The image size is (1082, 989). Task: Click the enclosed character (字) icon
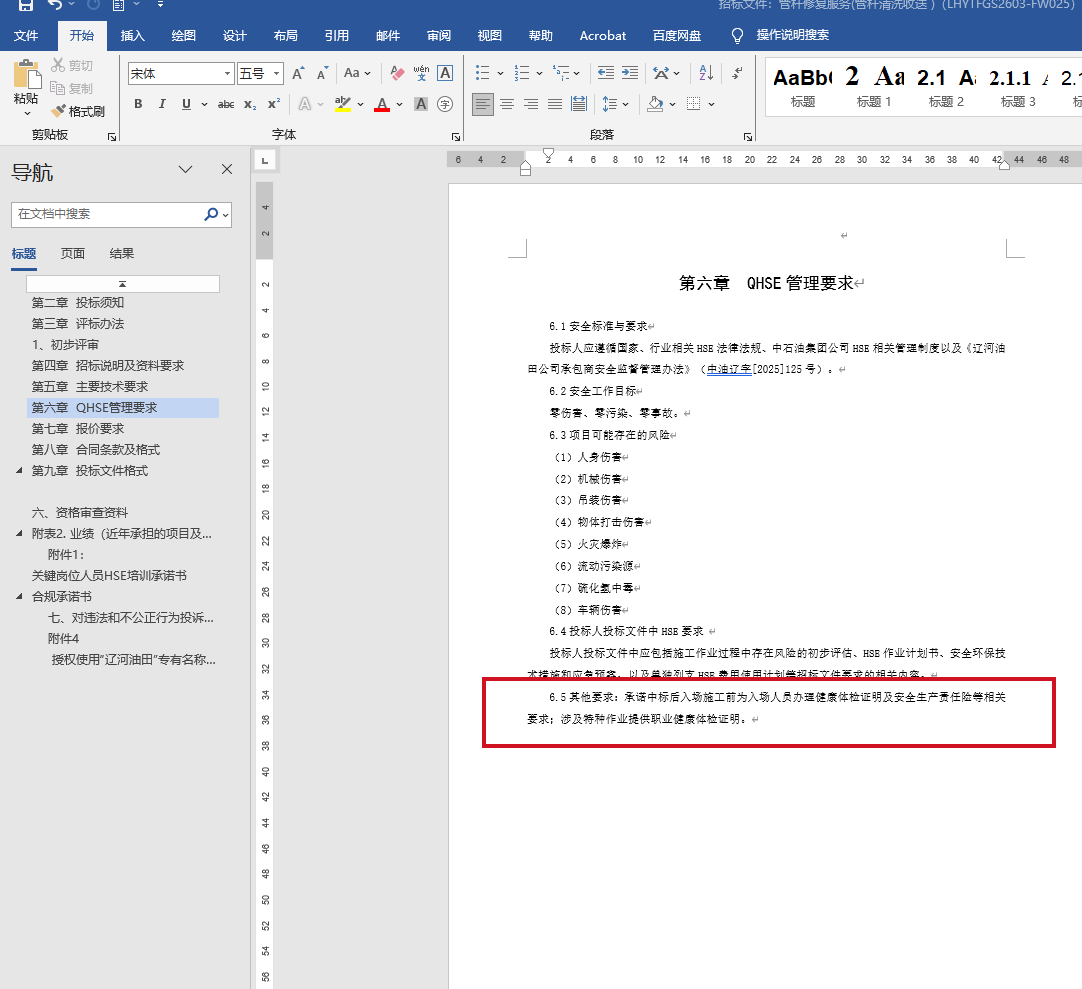(445, 104)
